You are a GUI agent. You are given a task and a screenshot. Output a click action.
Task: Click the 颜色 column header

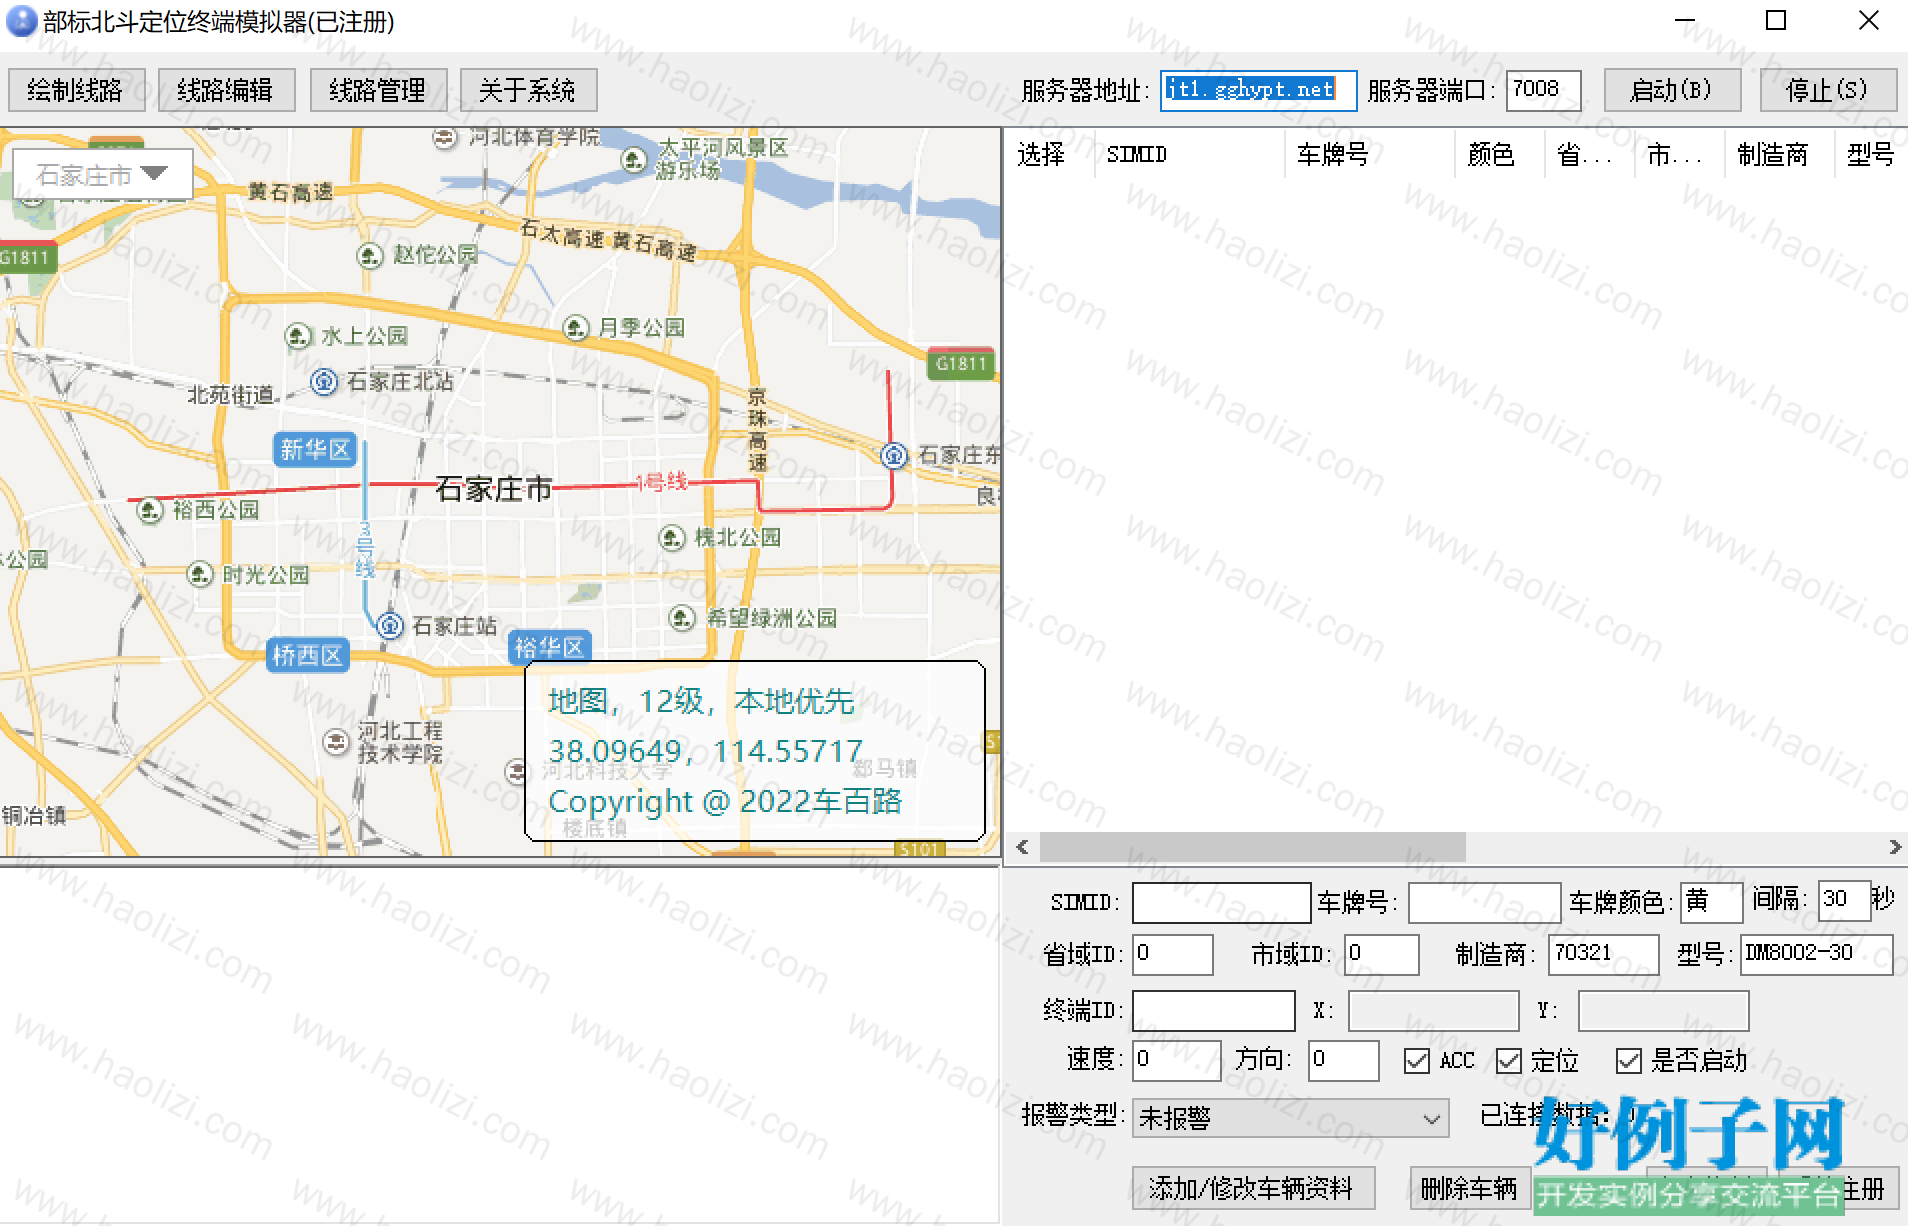1500,154
